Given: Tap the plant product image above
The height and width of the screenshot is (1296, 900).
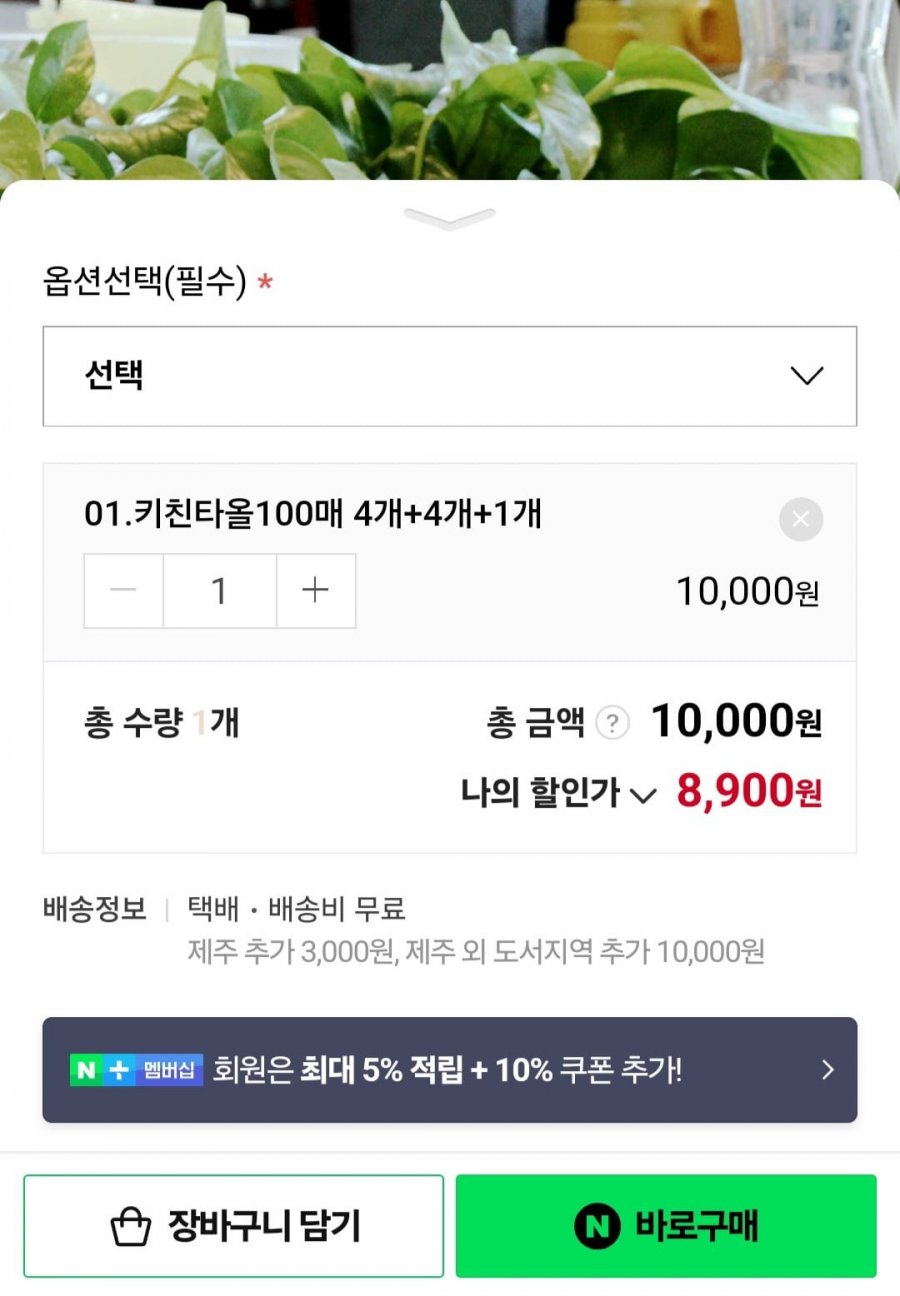Looking at the screenshot, I should tap(449, 90).
